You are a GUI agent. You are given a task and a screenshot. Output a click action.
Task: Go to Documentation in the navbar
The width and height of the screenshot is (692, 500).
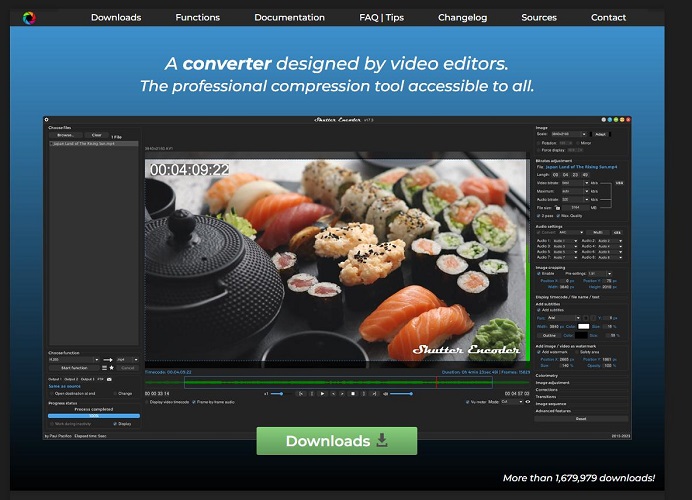click(290, 18)
